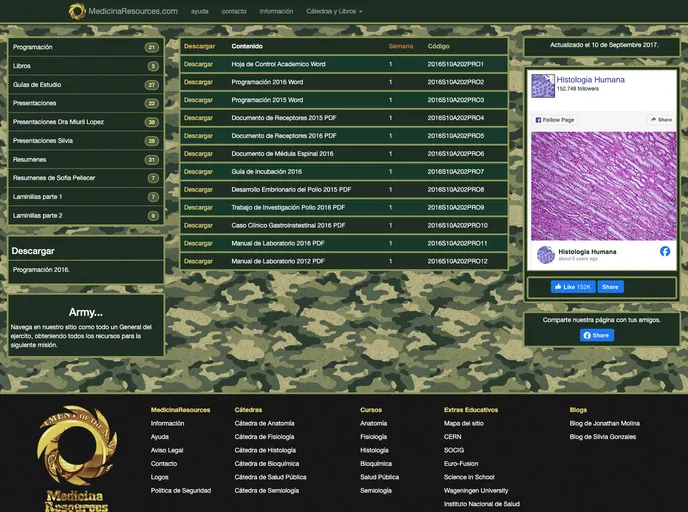The height and width of the screenshot is (512, 688).
Task: Open the contacto navigation item
Action: [234, 11]
